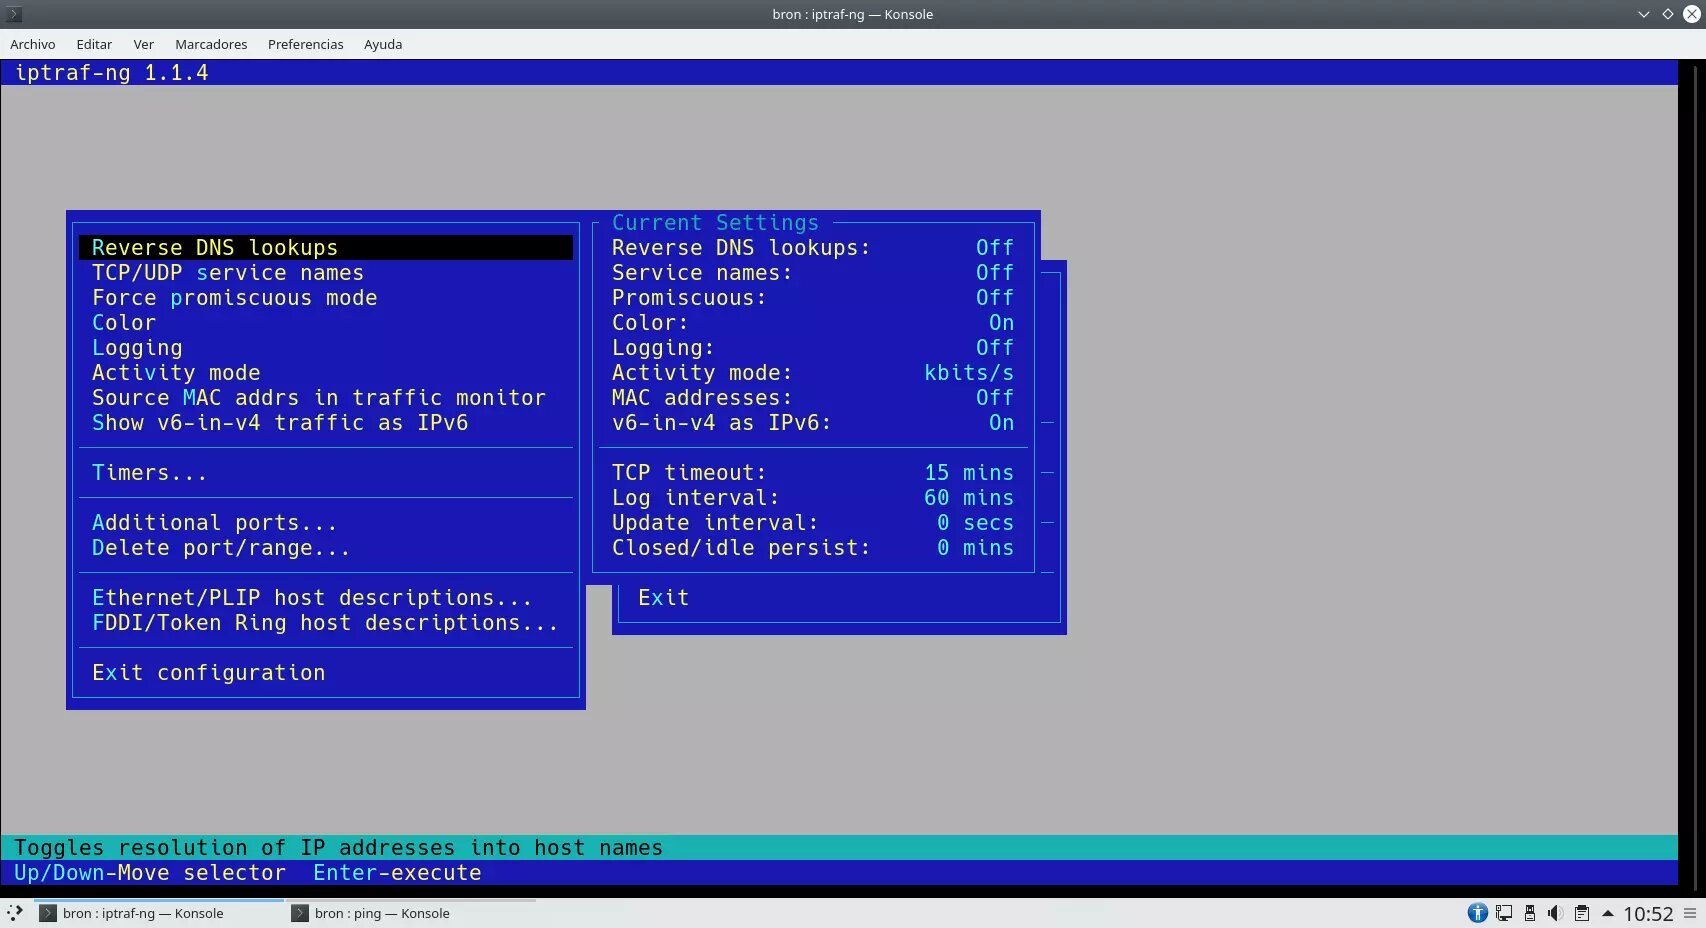Click the accessibility icon in system tray
This screenshot has height=928, width=1706.
point(1477,913)
